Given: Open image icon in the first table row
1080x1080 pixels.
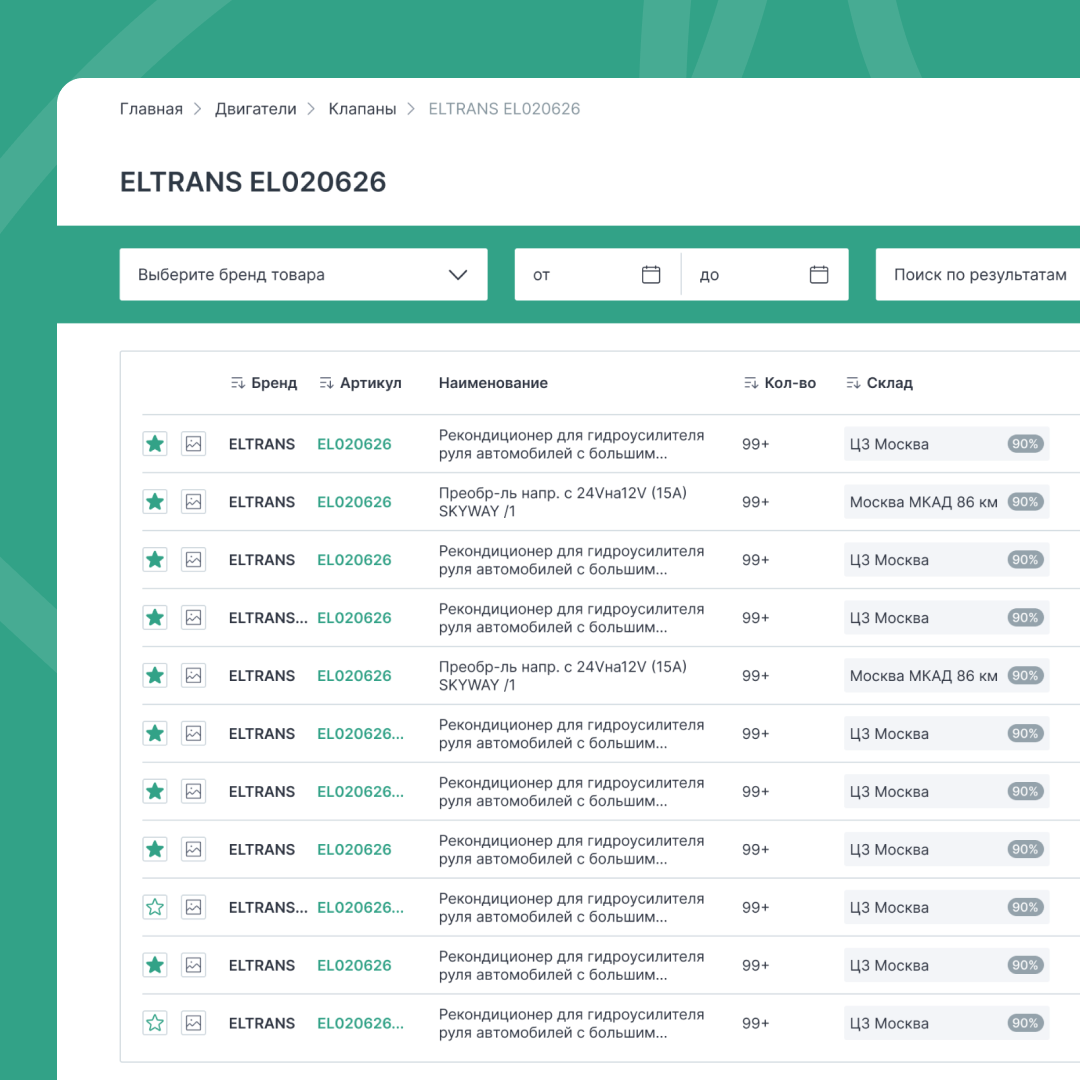Looking at the screenshot, I should coord(194,444).
